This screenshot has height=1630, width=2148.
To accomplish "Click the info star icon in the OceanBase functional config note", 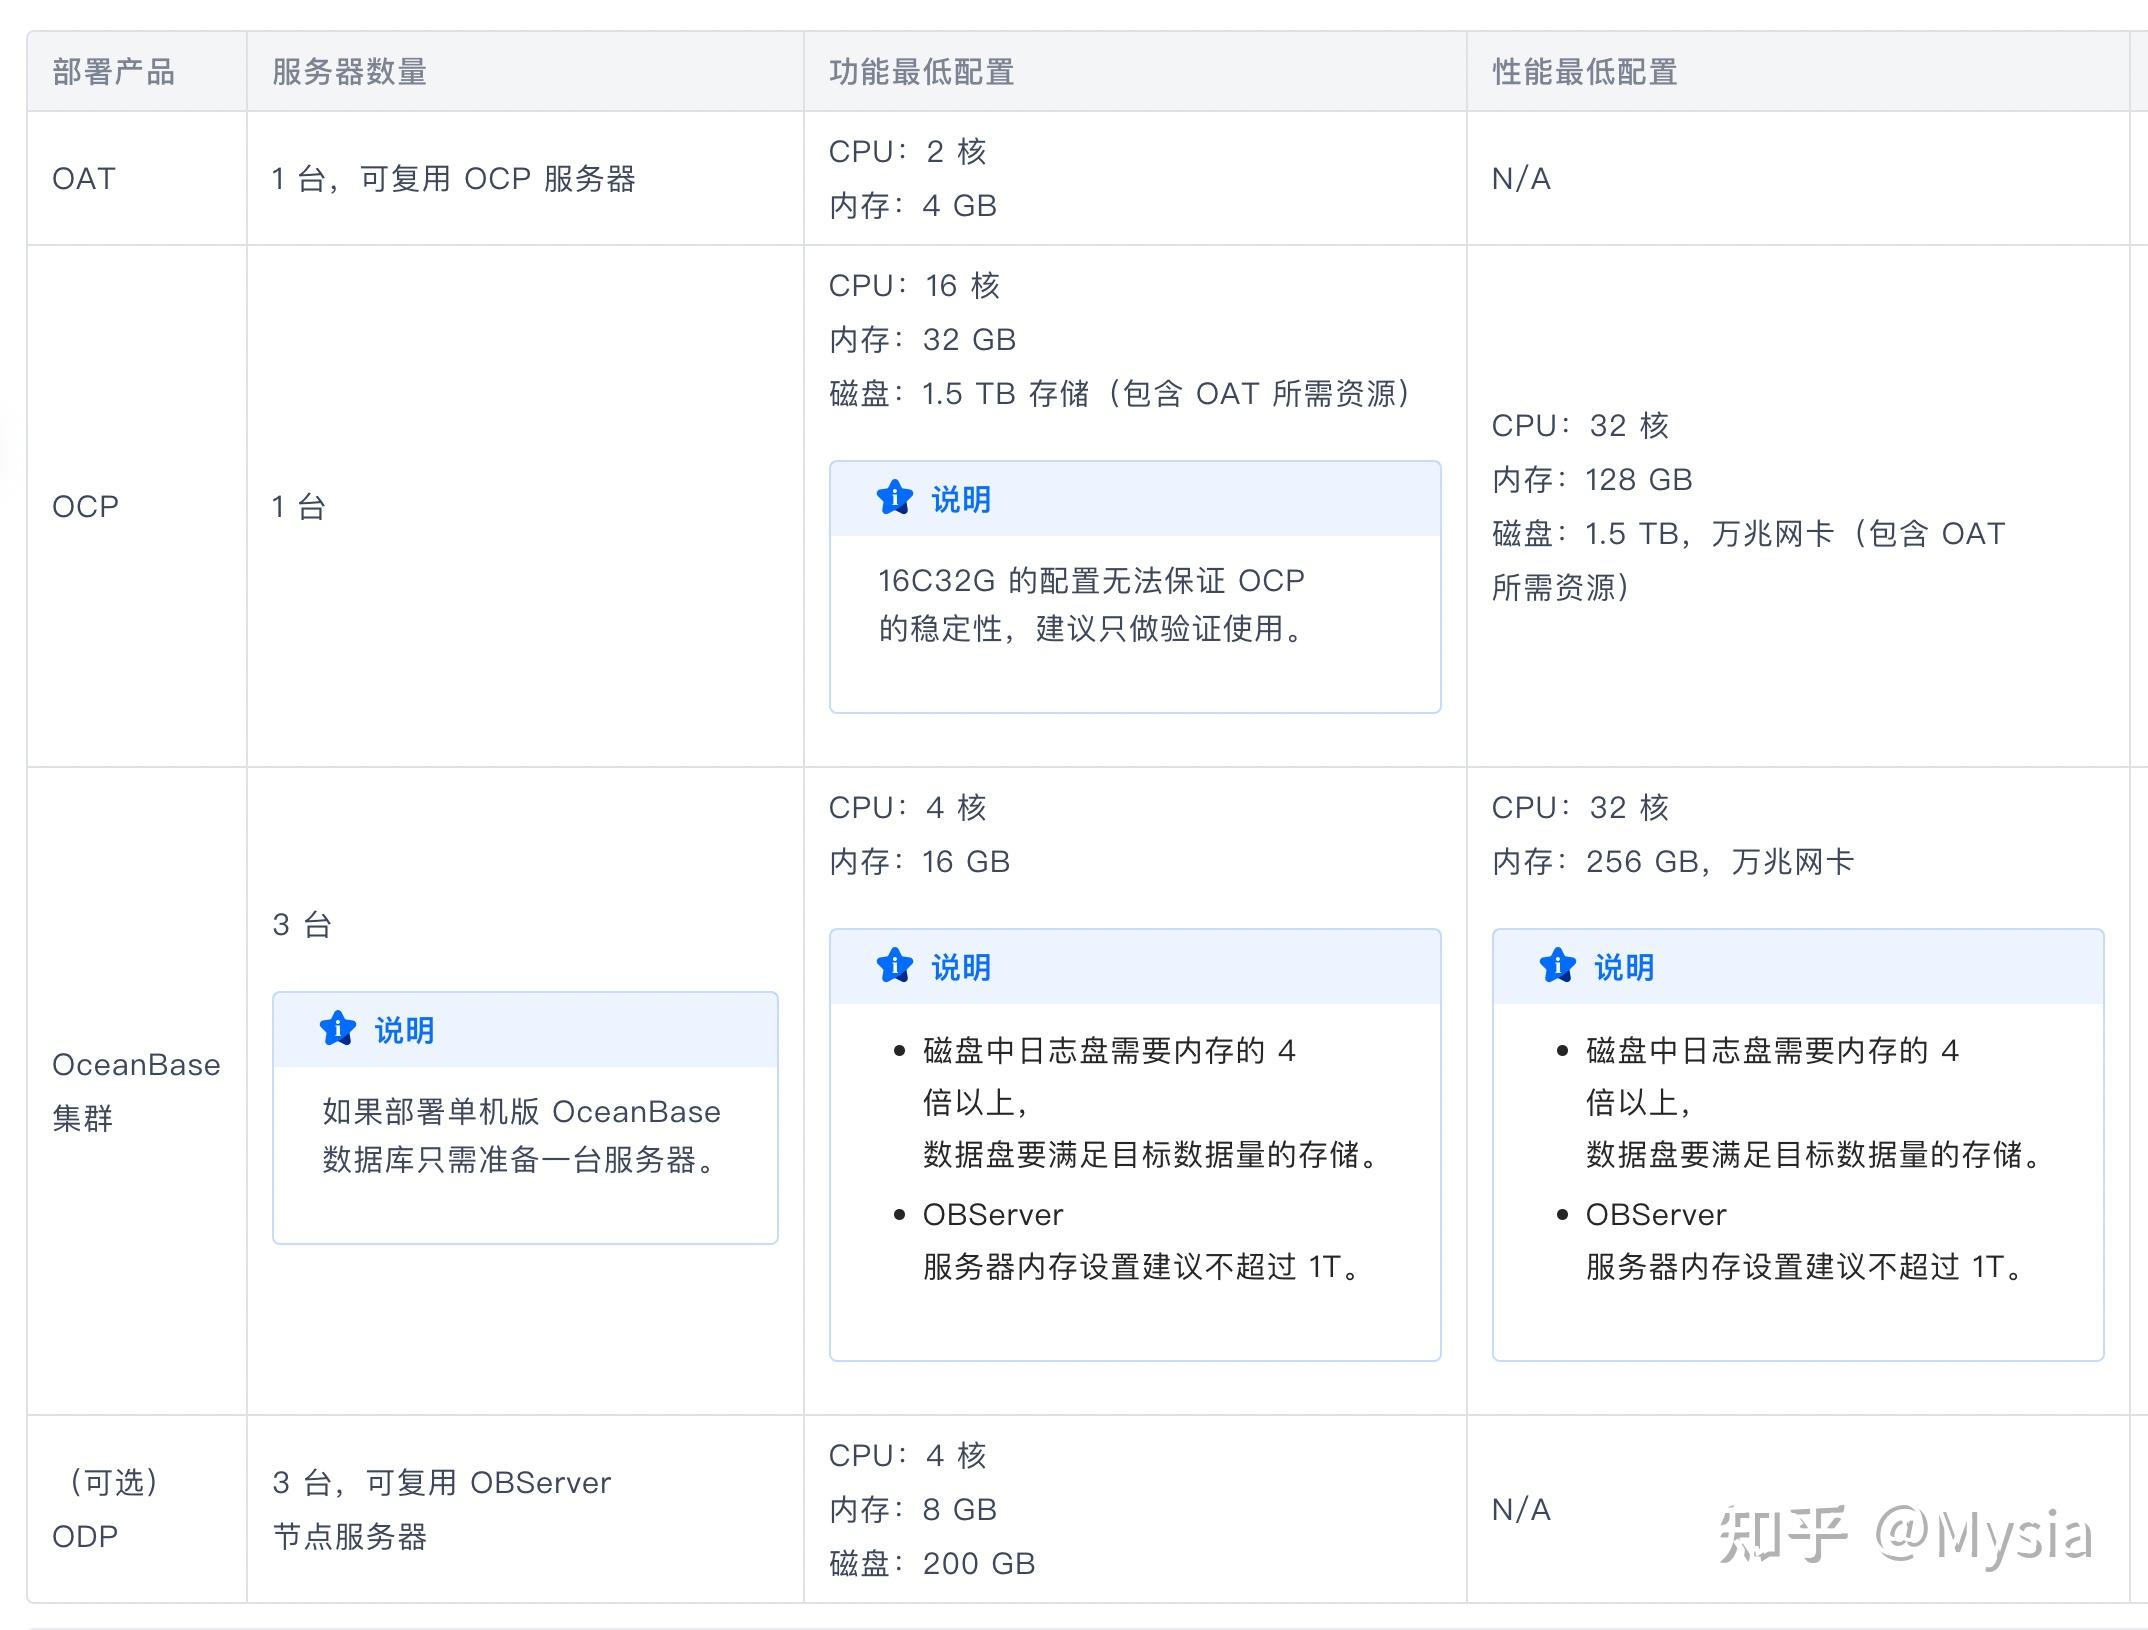I will click(x=894, y=965).
